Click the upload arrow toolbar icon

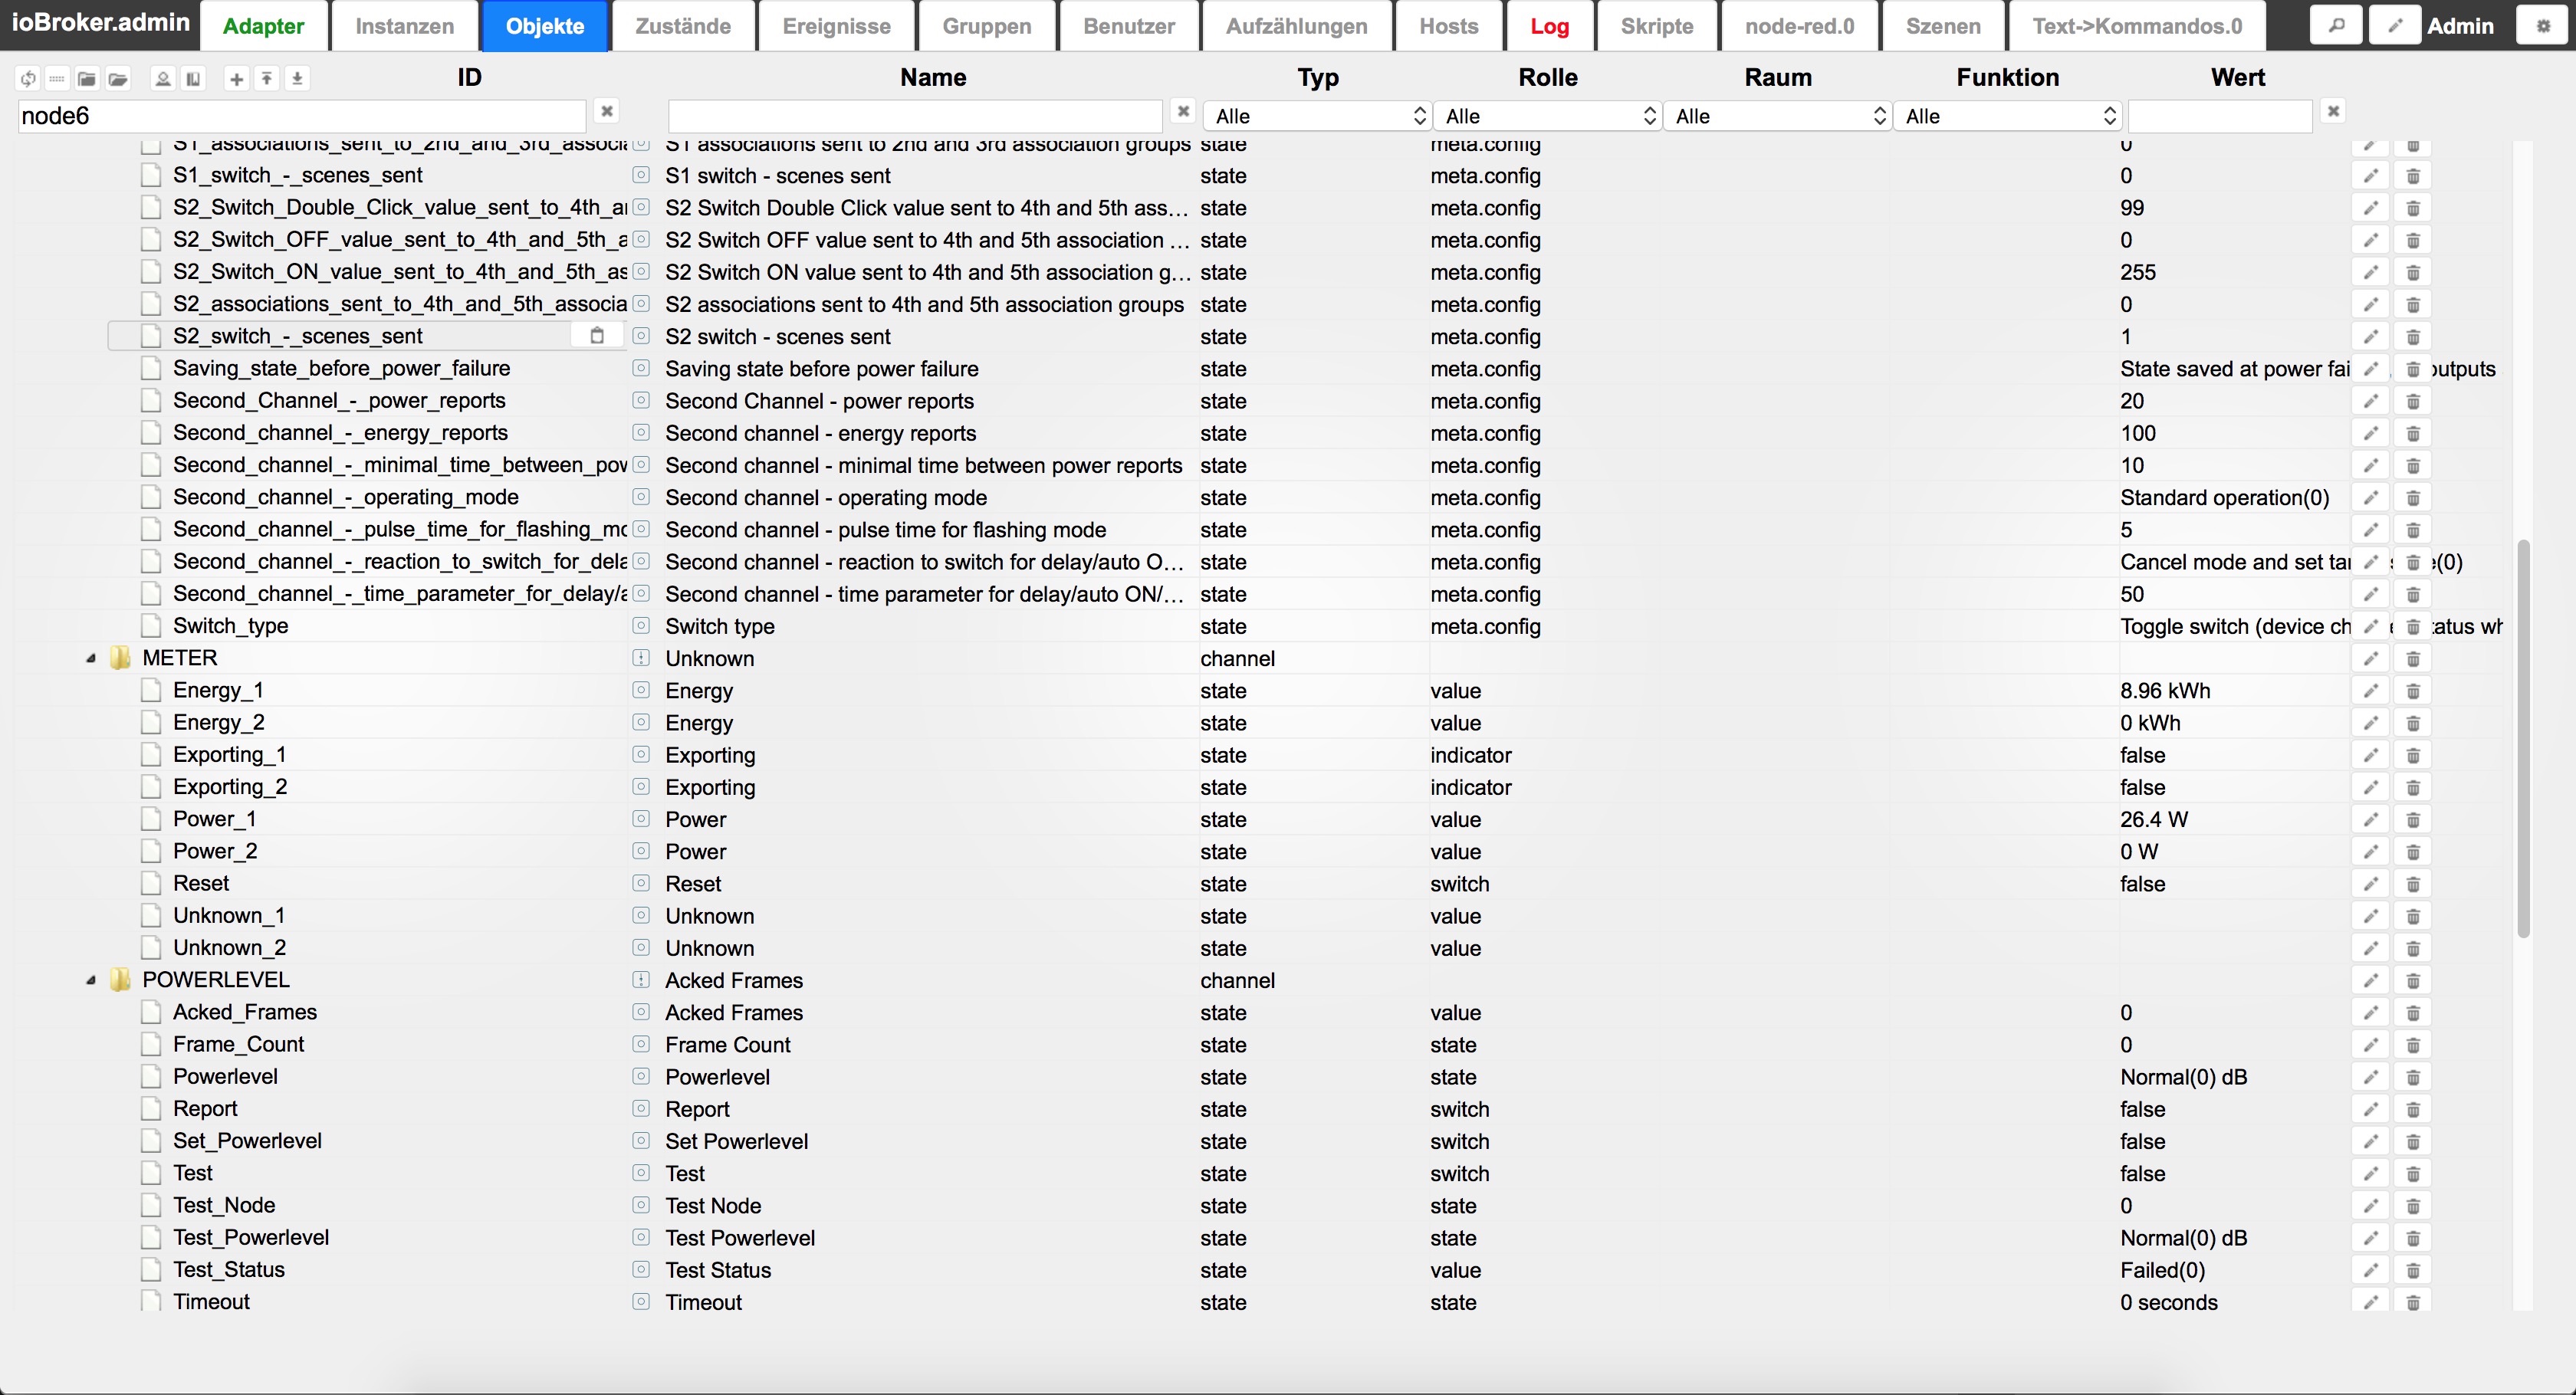(x=267, y=79)
